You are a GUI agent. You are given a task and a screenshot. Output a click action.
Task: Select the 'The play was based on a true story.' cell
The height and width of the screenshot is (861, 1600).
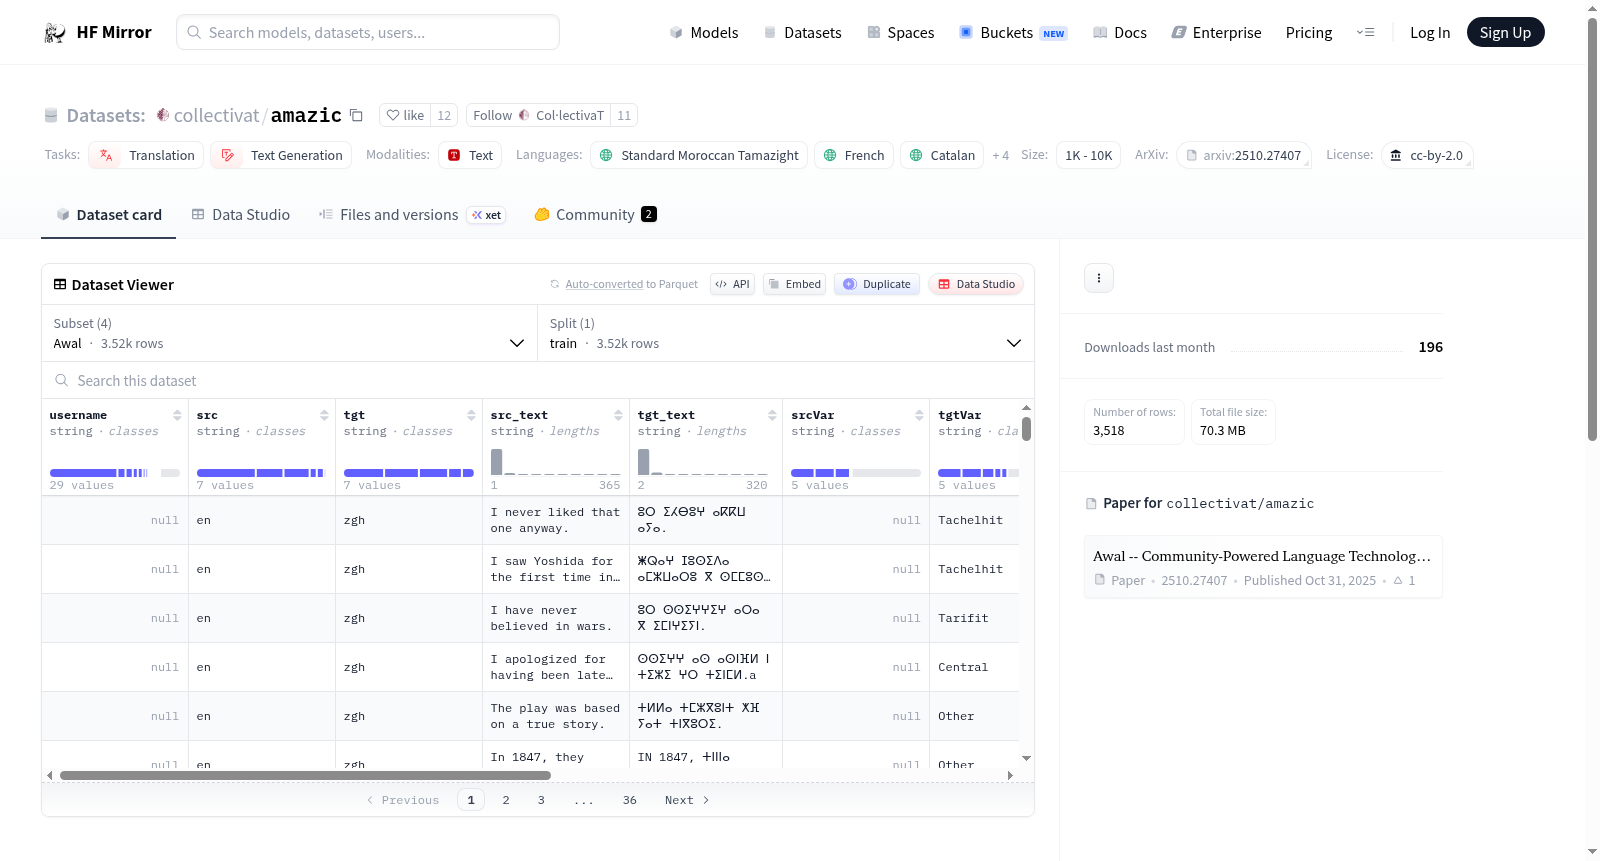[x=555, y=716]
